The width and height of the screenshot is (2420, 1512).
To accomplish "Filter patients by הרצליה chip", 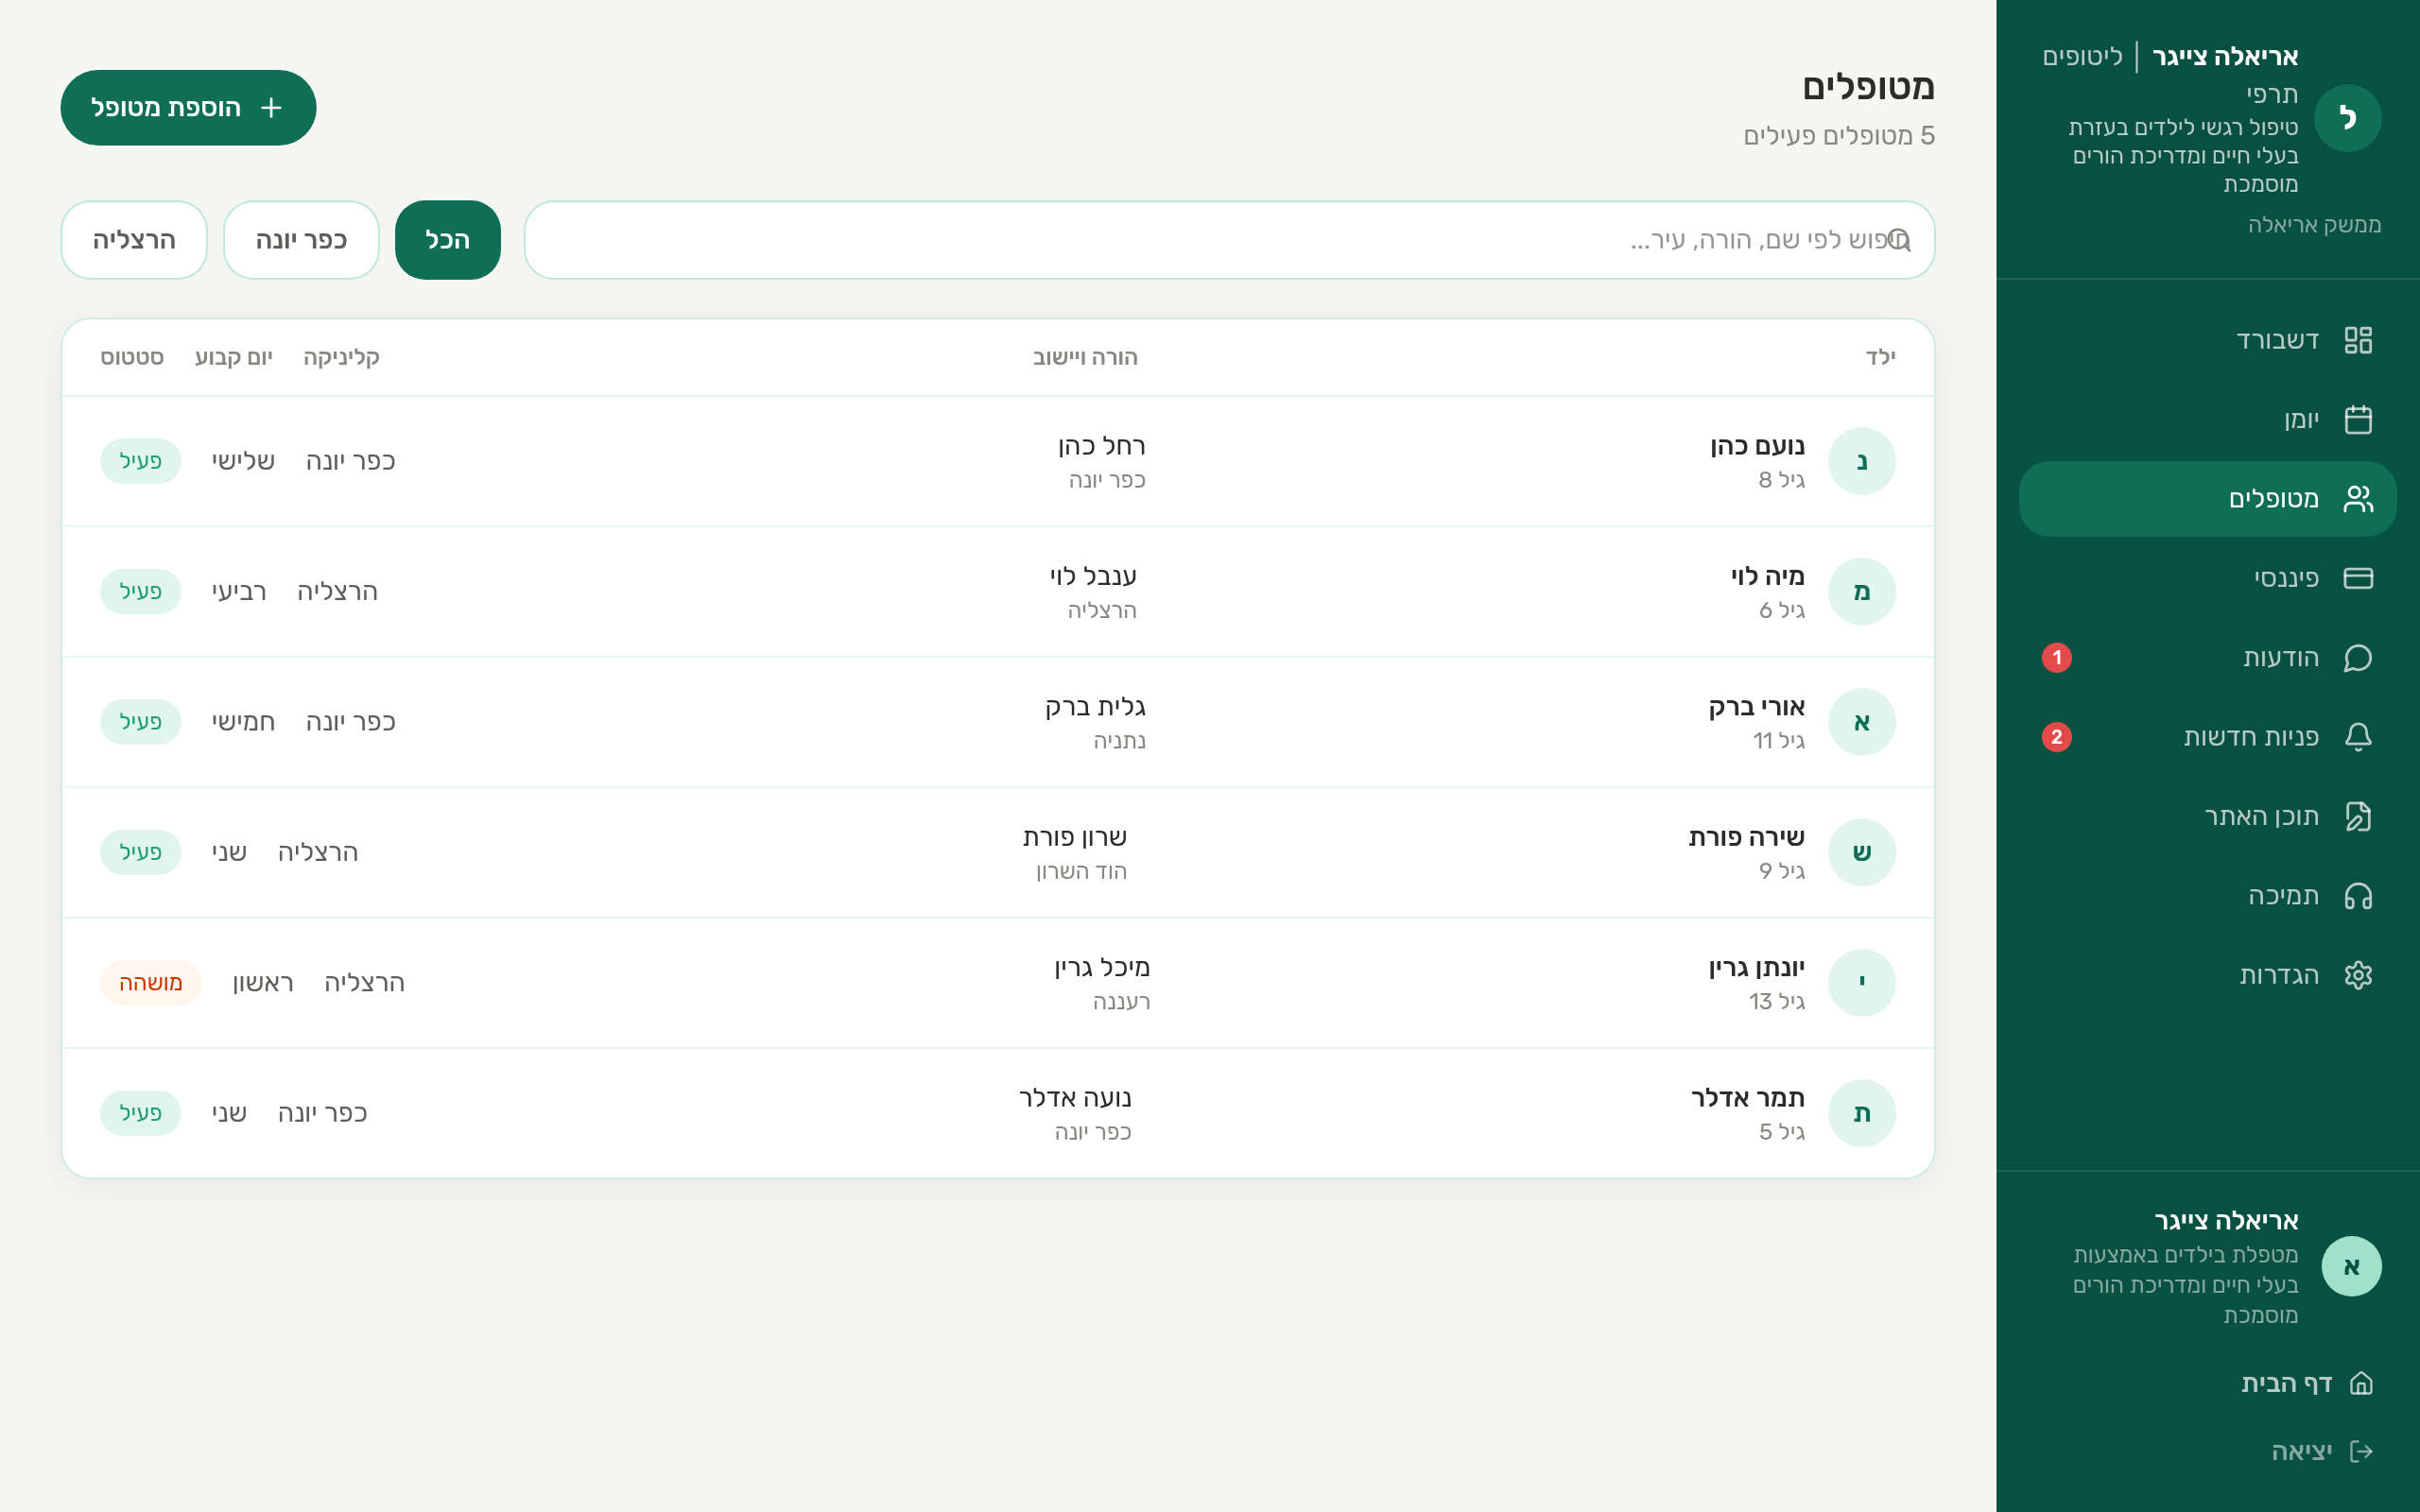I will coord(134,240).
